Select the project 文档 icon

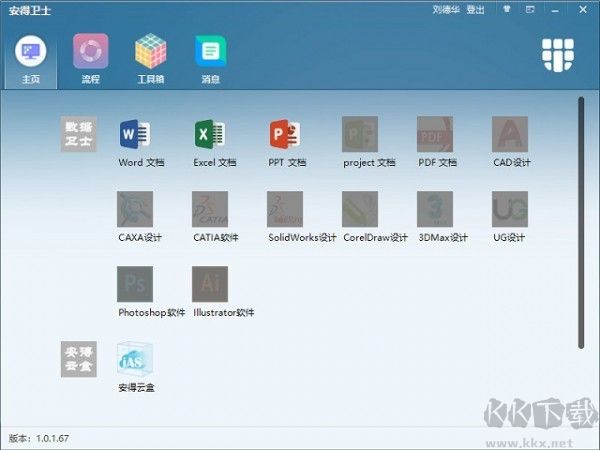[x=360, y=134]
